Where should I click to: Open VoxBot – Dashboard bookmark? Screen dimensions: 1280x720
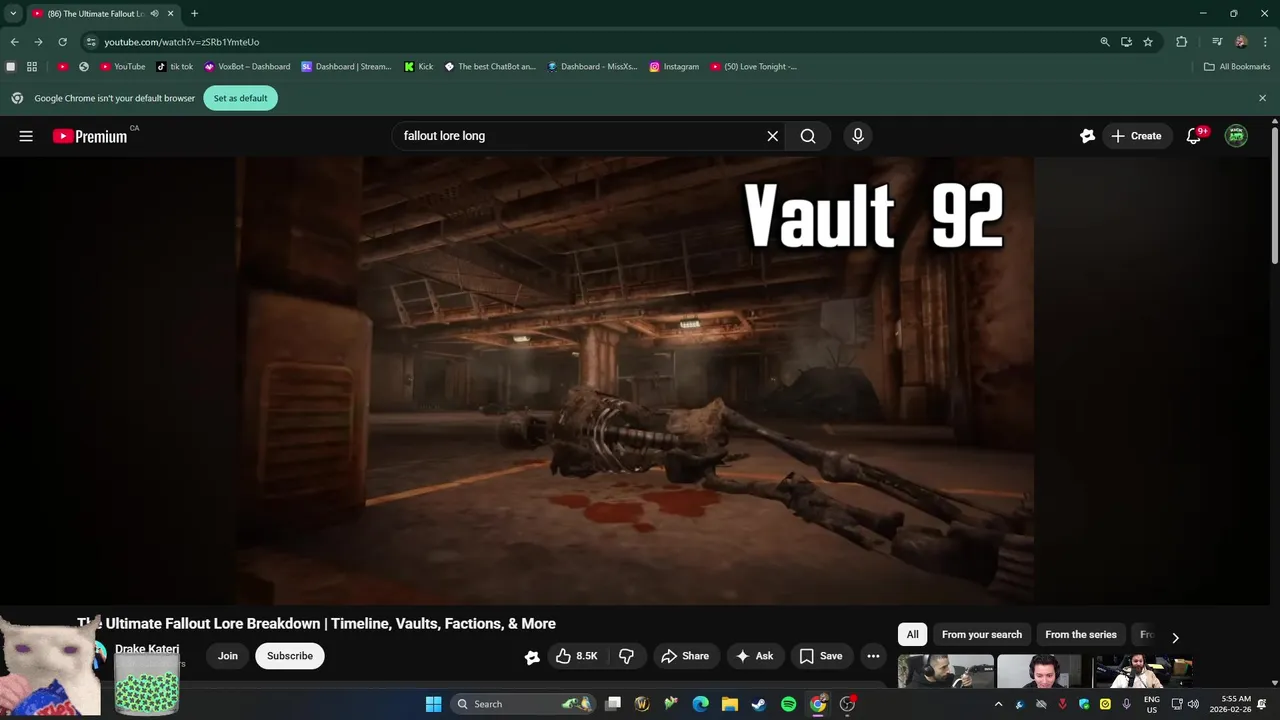[x=247, y=67]
